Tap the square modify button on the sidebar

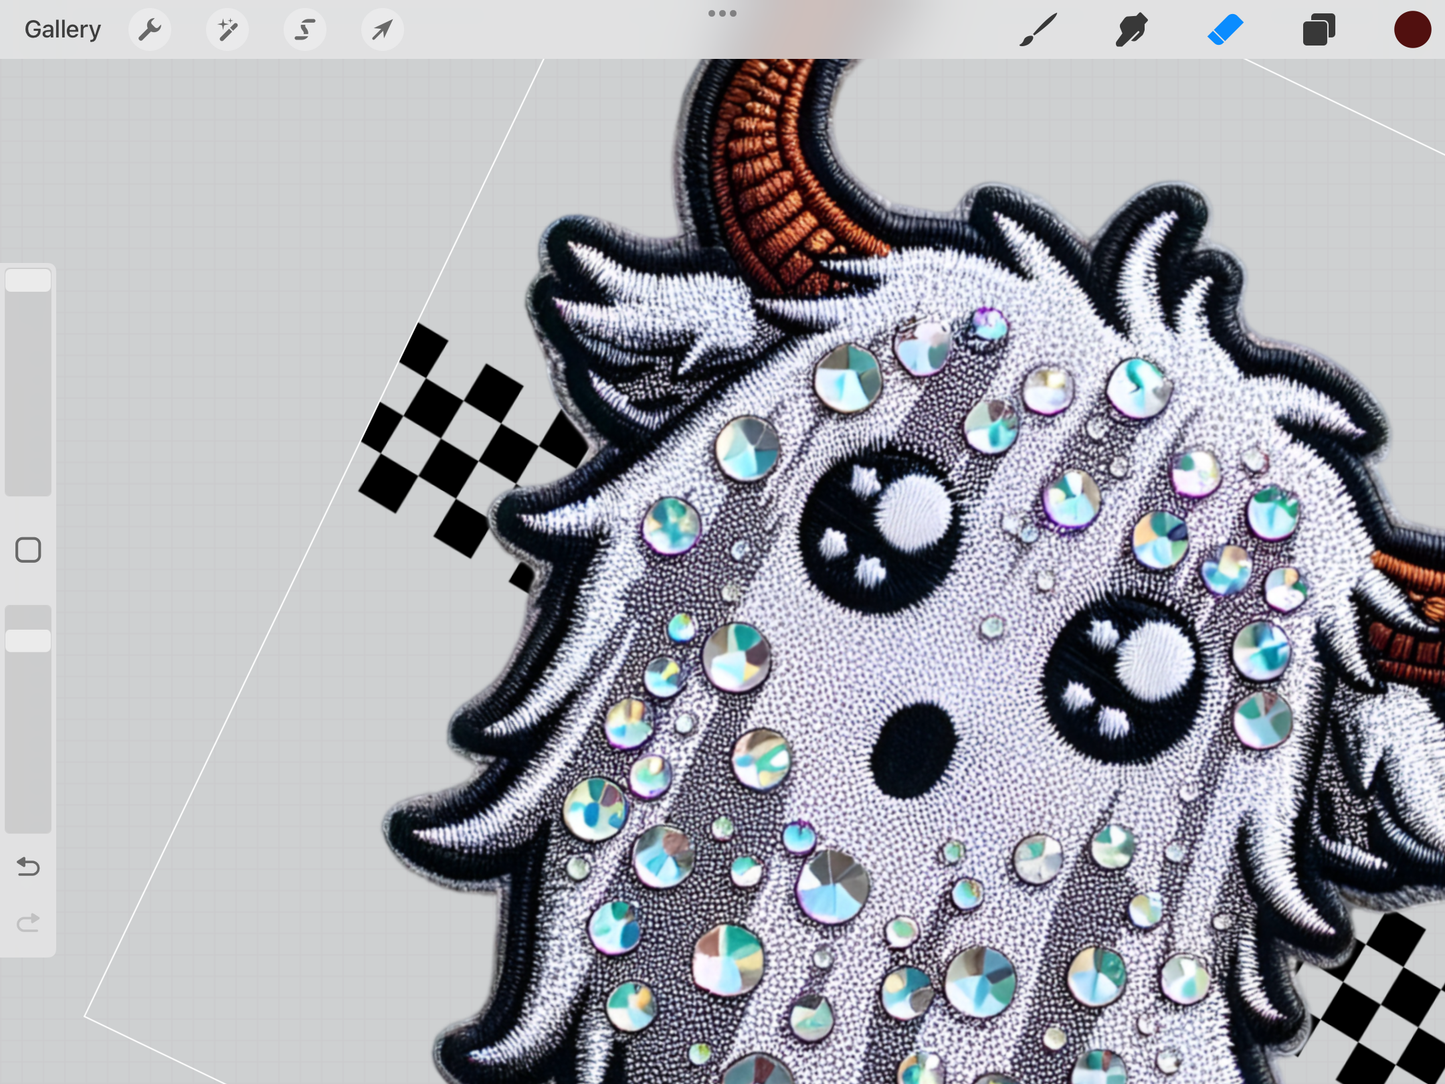28,550
